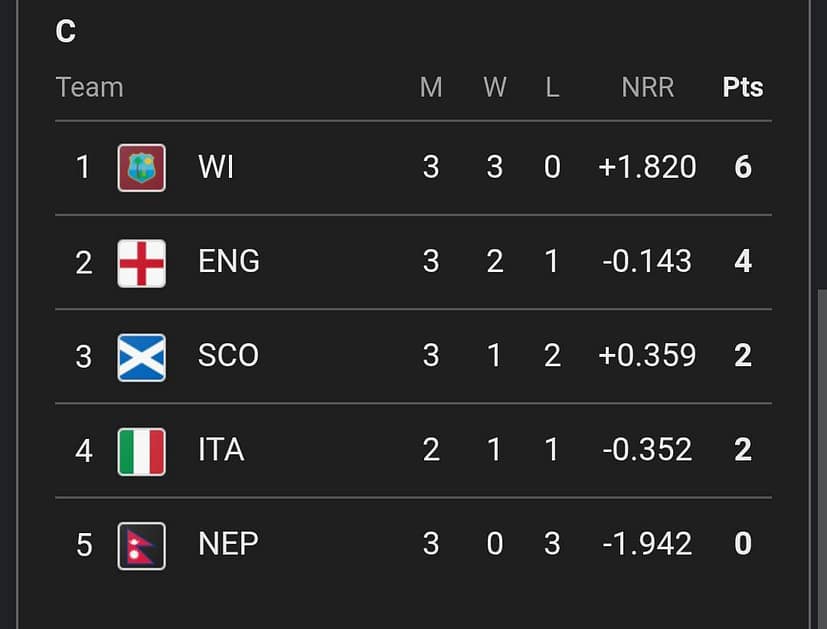Screen dimensions: 827x629
Task: Click the M matches column header
Action: tap(431, 88)
